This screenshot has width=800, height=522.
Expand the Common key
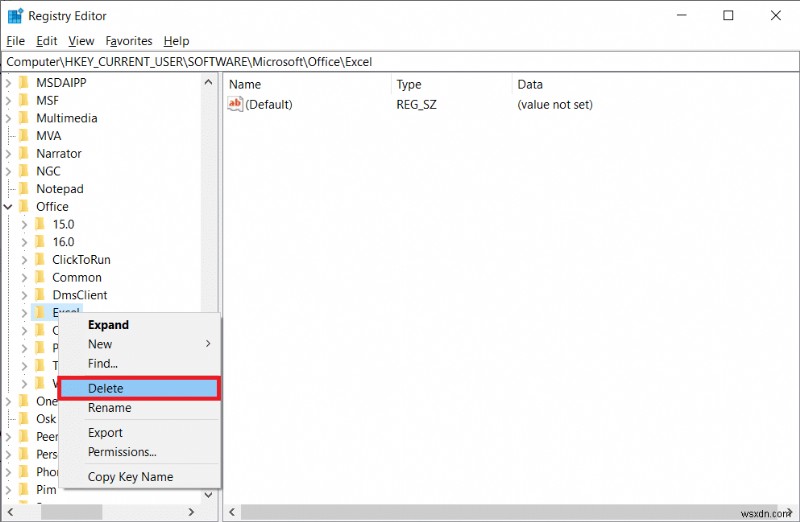[24, 278]
